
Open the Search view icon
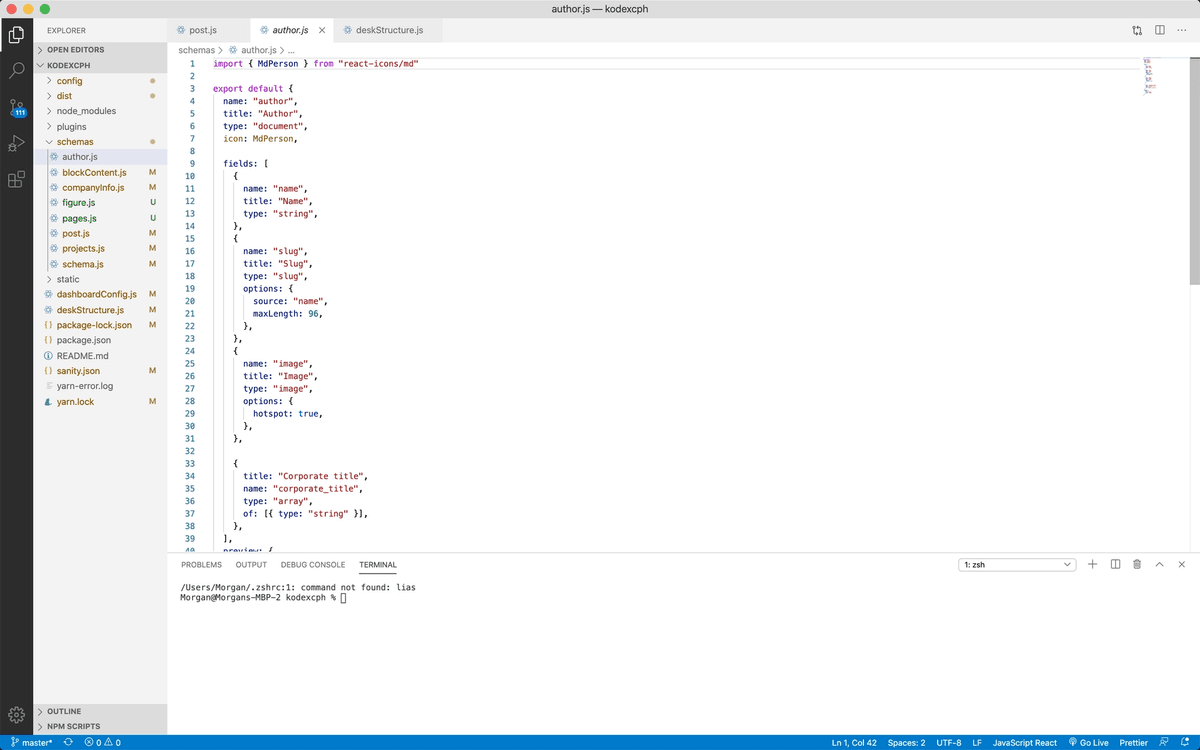point(16,71)
